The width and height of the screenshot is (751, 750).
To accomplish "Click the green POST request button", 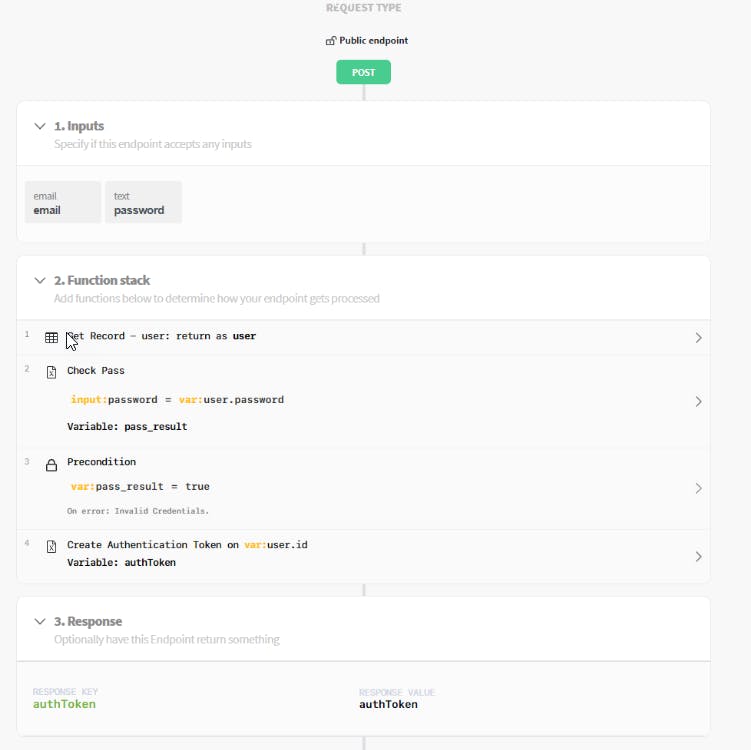I will [x=363, y=72].
